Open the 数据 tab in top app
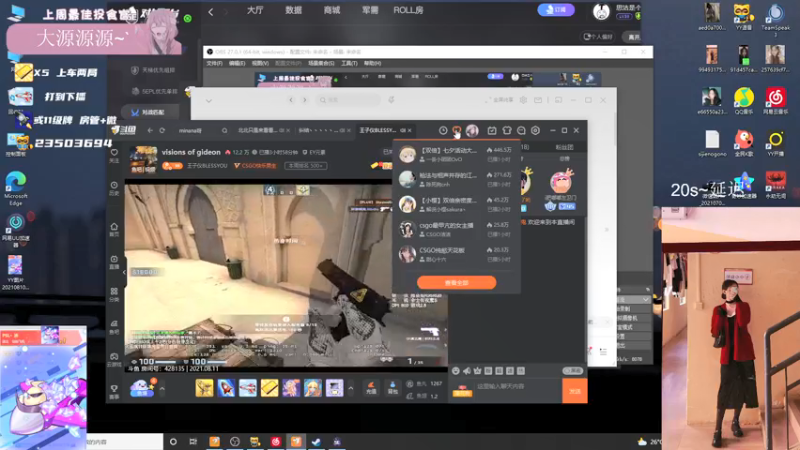 tap(293, 10)
